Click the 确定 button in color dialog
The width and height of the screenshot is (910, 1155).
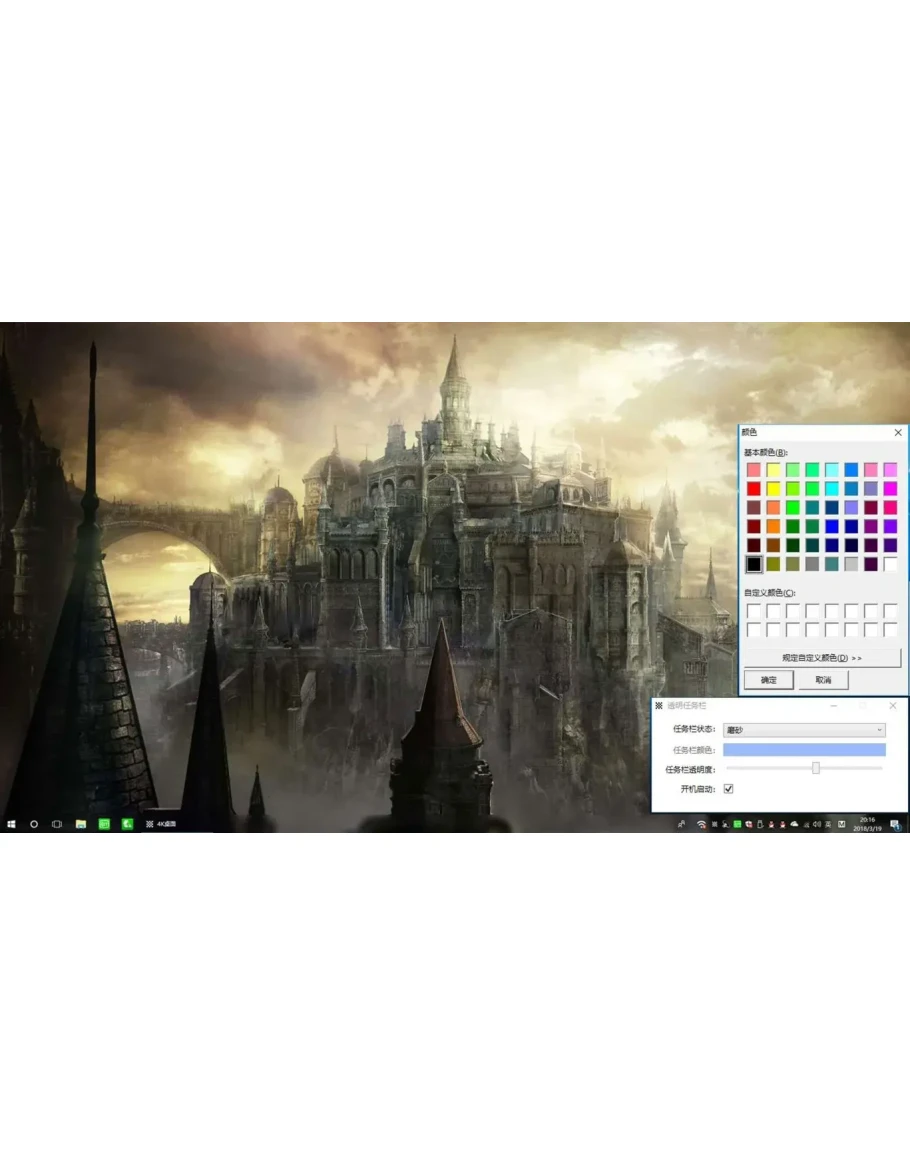[769, 680]
